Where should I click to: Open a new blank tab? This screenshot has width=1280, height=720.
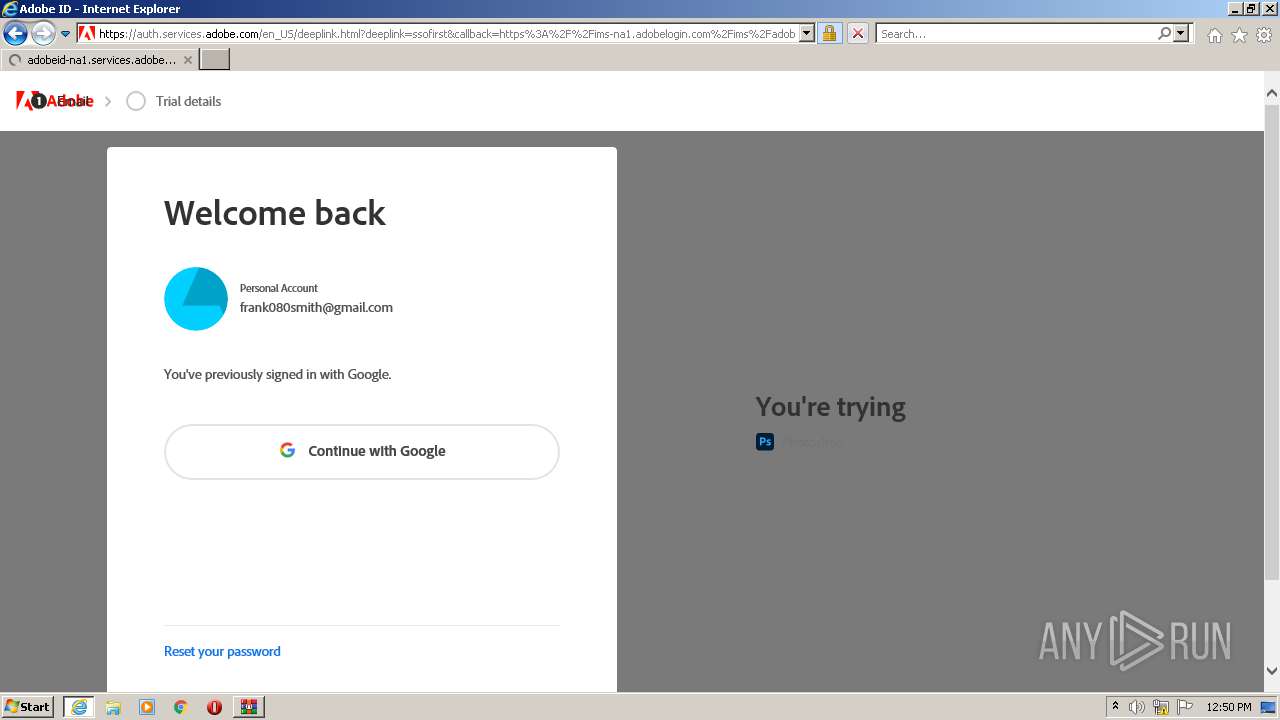click(215, 60)
